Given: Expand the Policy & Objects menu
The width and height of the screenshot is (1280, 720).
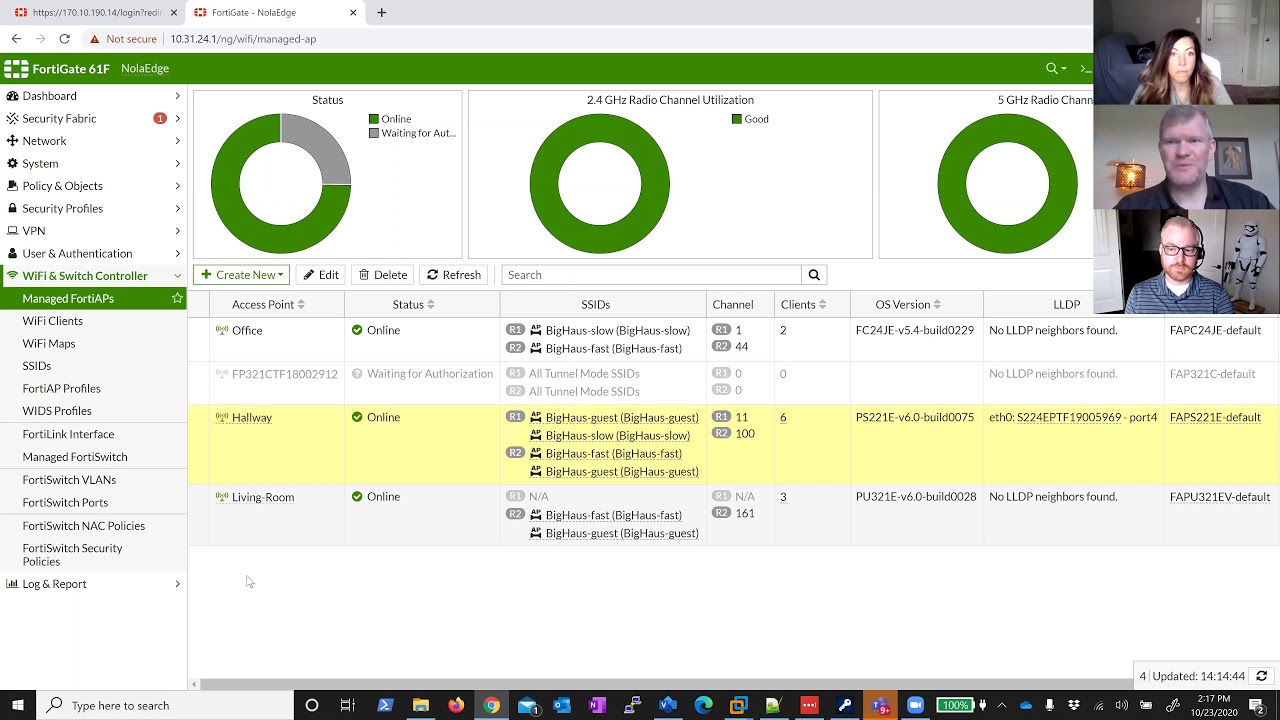Looking at the screenshot, I should 93,186.
